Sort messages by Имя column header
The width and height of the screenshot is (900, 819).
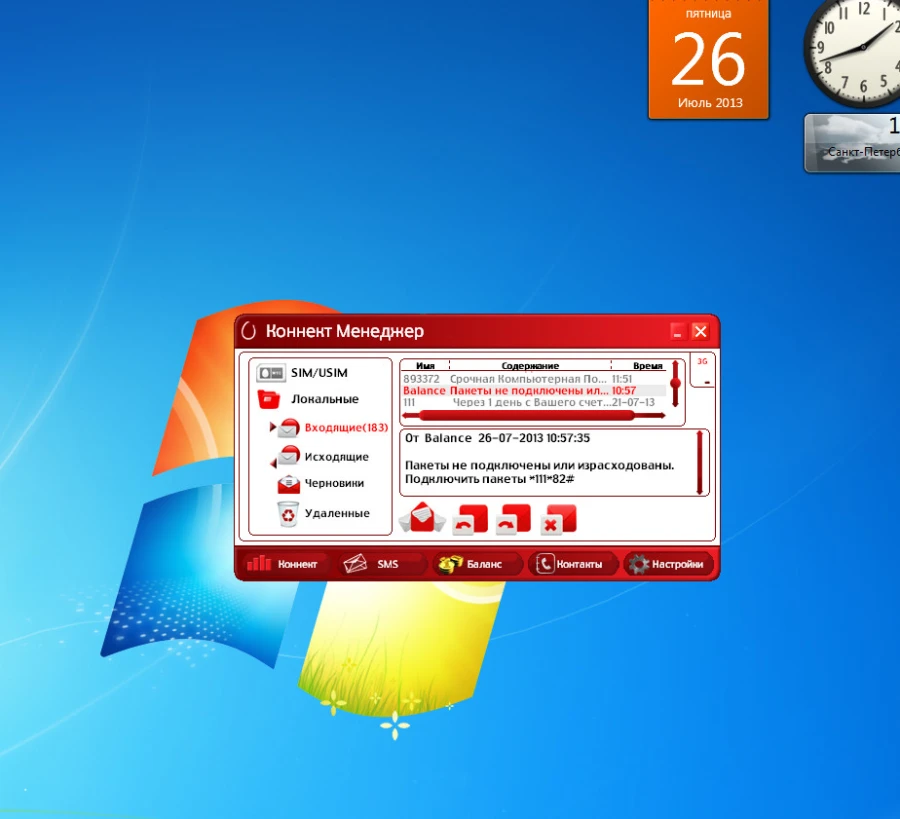tap(425, 366)
